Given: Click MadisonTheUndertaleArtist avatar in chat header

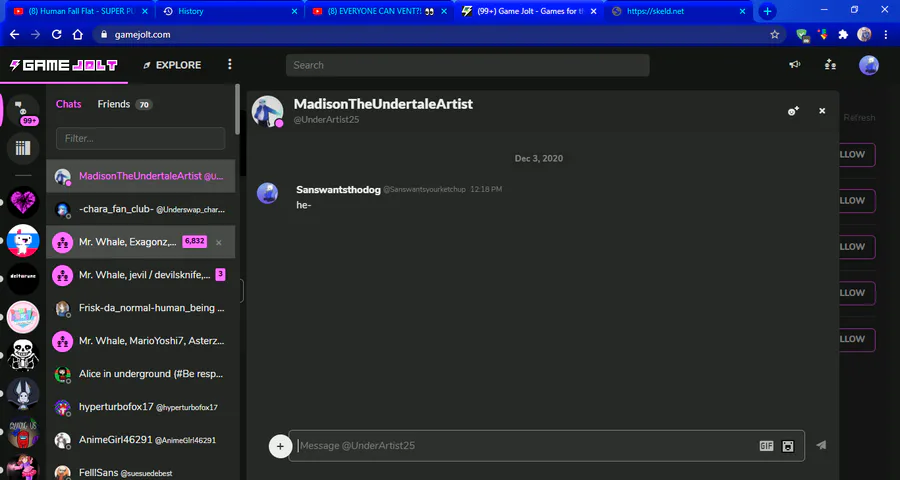Looking at the screenshot, I should coord(267,111).
